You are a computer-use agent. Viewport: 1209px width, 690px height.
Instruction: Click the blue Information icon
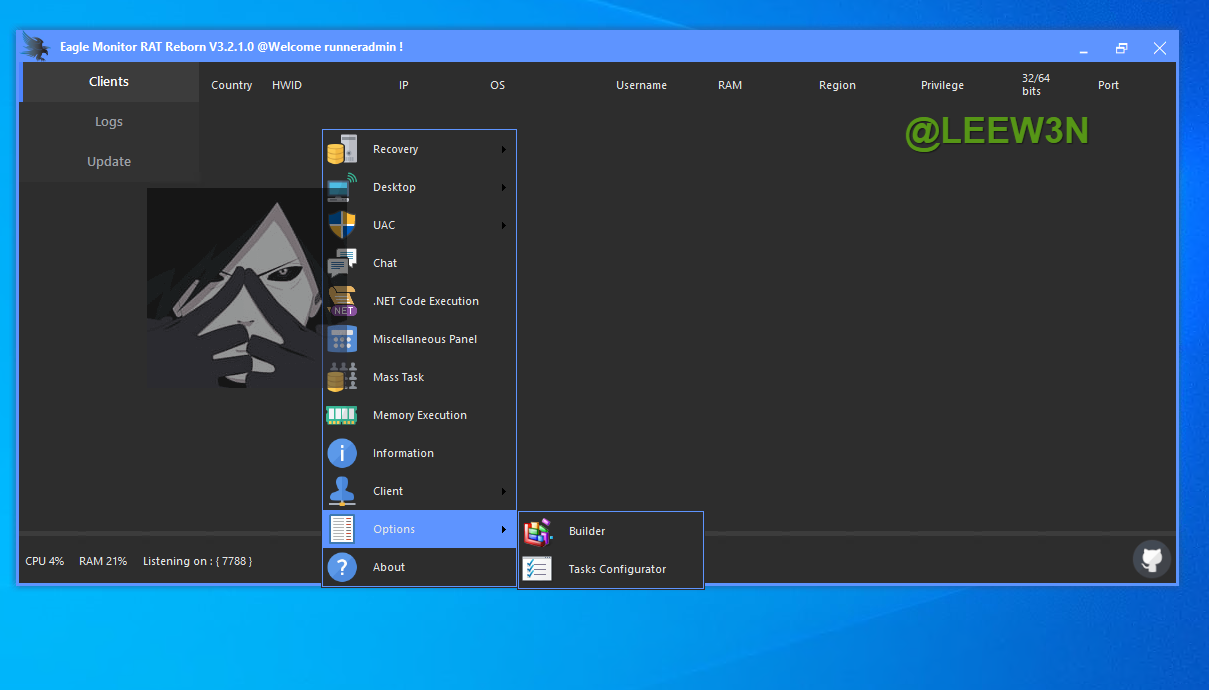[342, 453]
